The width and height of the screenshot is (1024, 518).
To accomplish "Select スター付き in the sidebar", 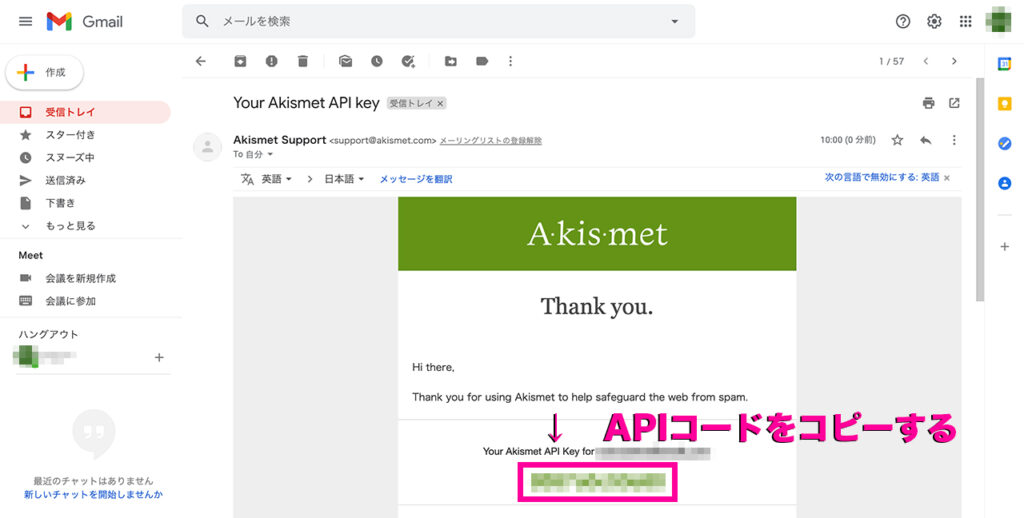I will [x=85, y=135].
